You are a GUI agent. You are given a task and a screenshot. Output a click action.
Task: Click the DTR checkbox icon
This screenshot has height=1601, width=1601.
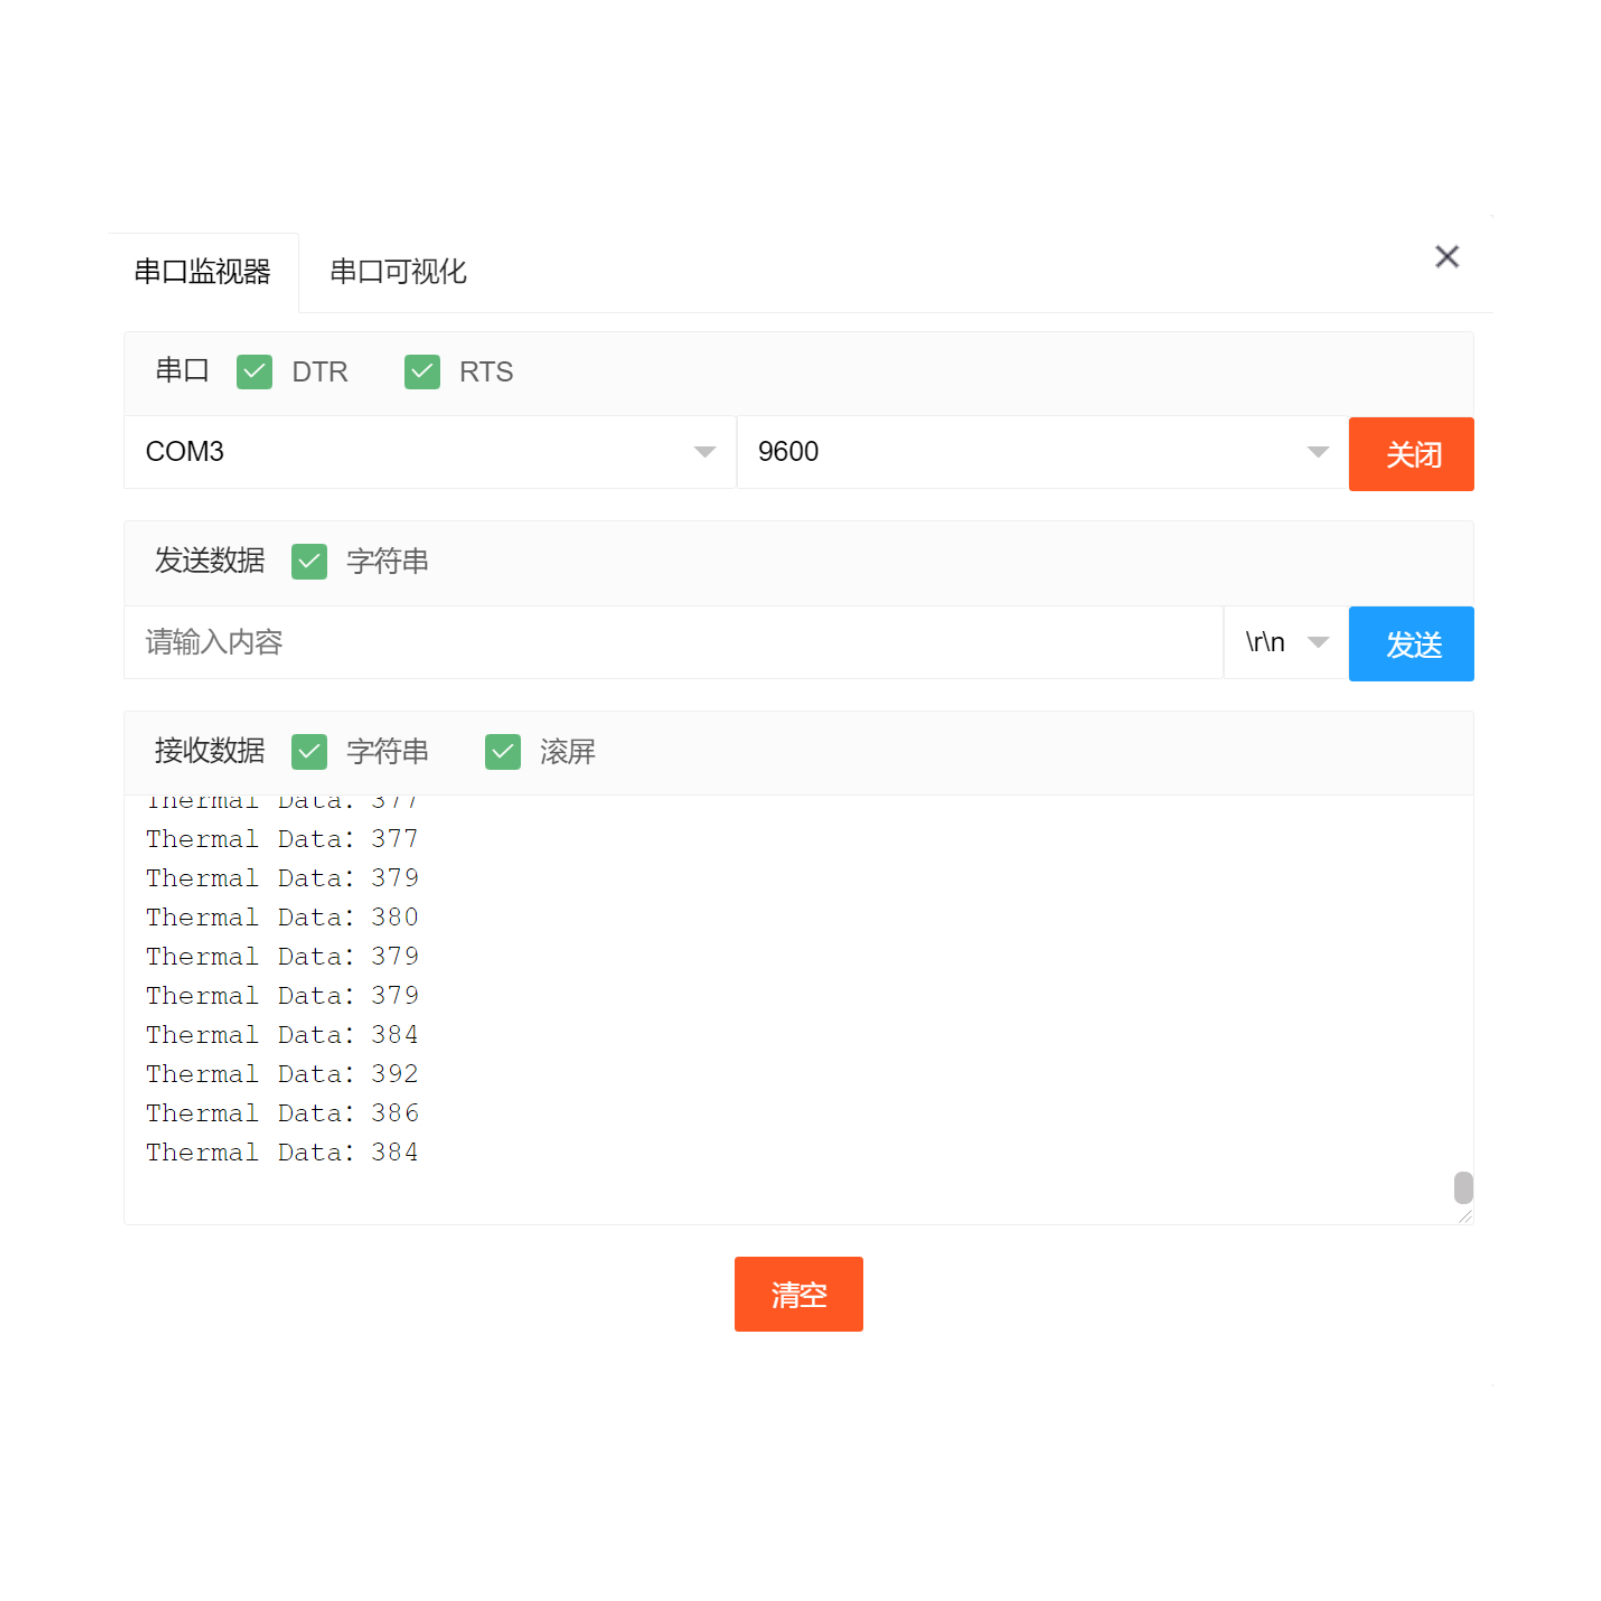(x=253, y=371)
